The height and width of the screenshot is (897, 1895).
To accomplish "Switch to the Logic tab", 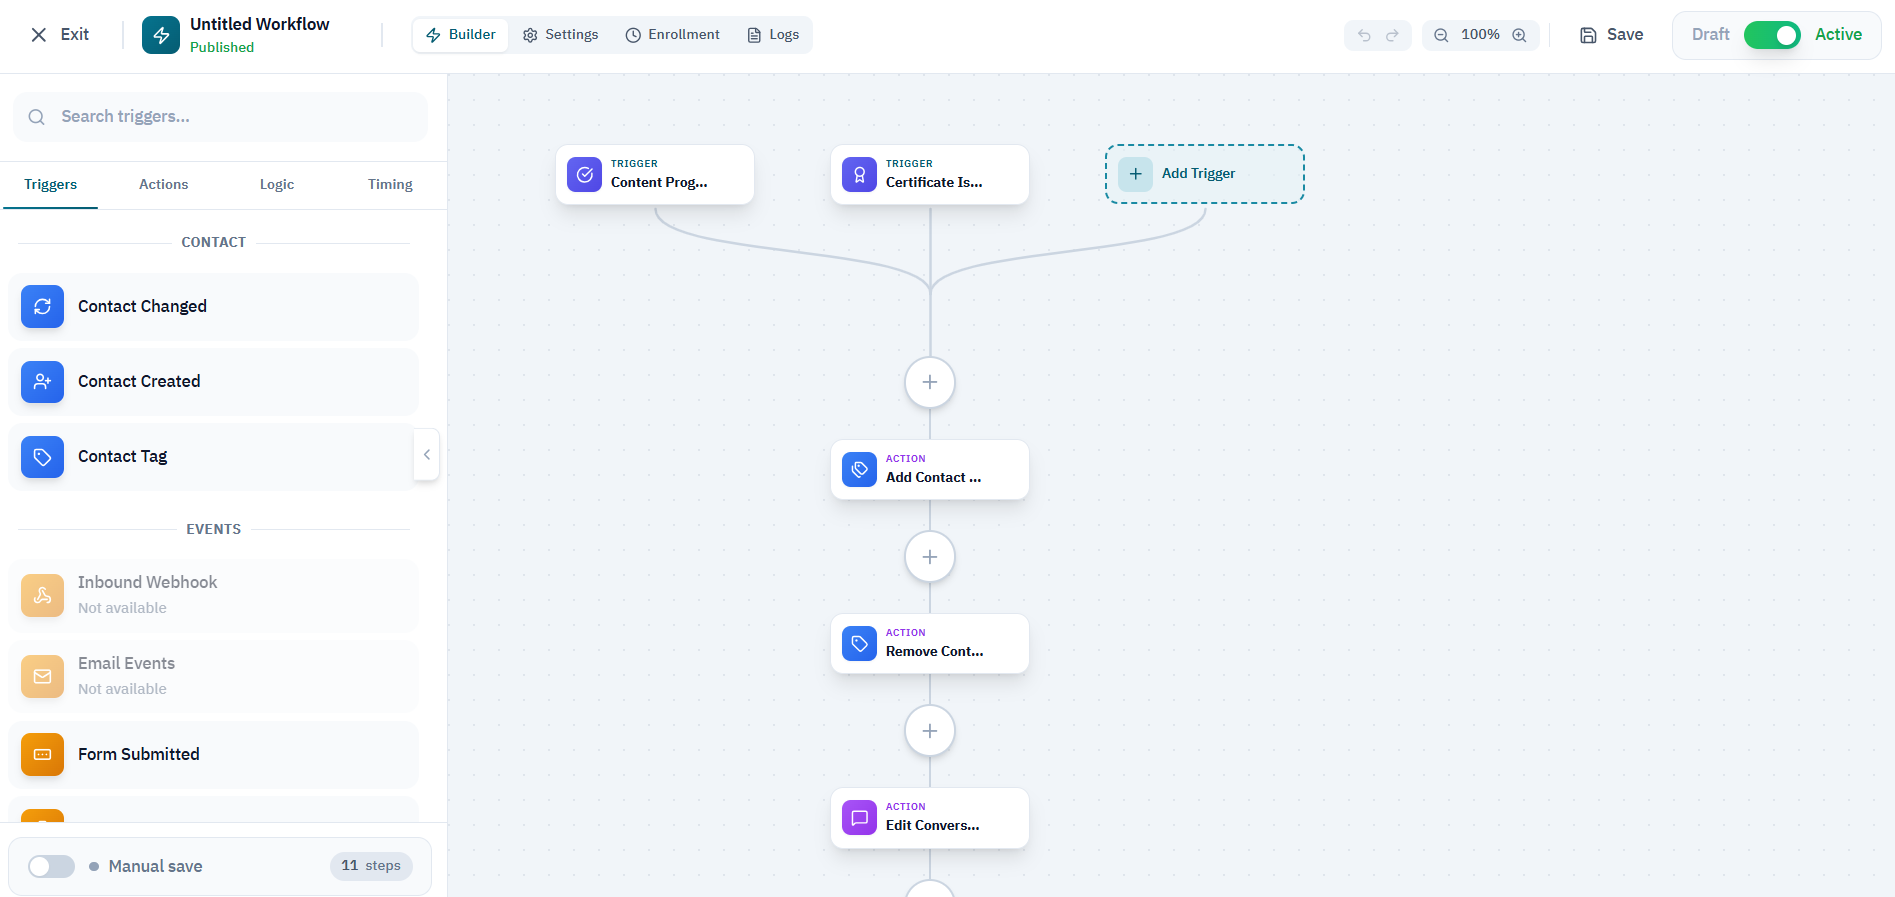I will pos(277,185).
